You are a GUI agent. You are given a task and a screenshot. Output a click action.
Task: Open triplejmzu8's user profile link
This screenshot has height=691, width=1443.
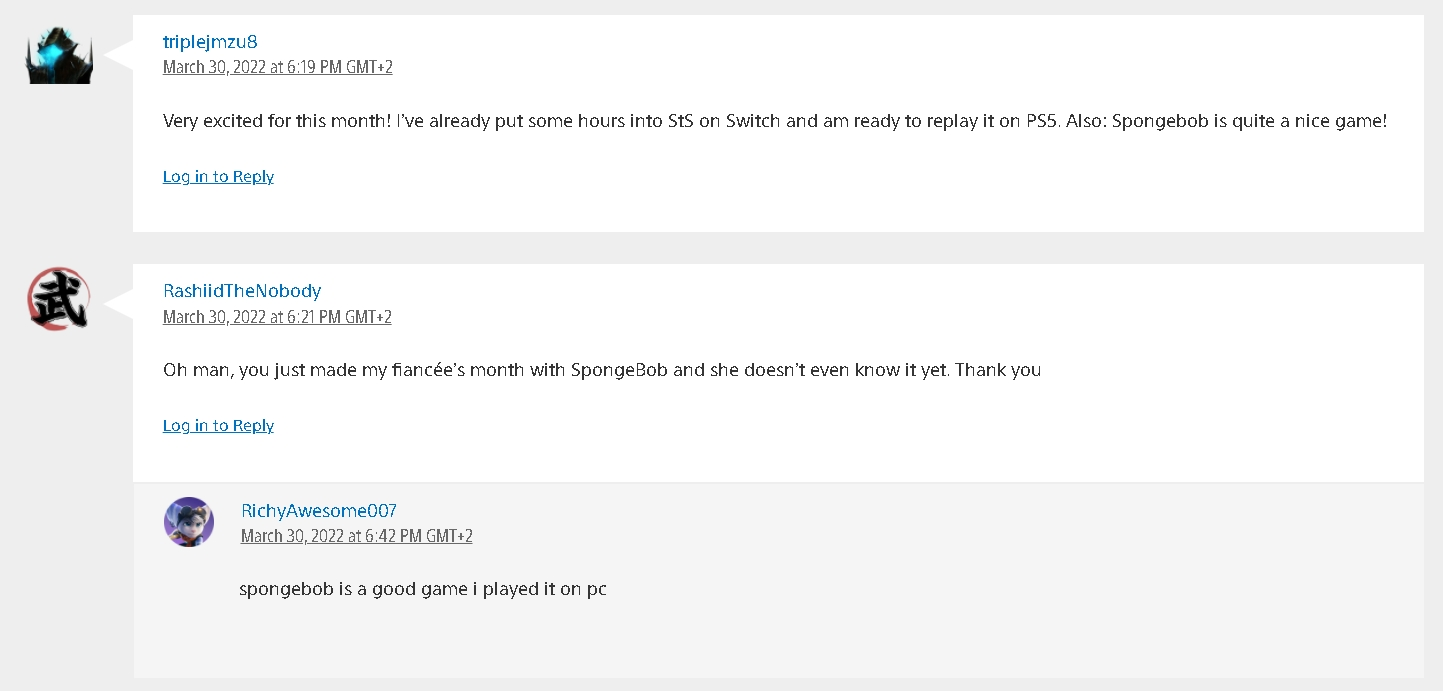coord(210,42)
